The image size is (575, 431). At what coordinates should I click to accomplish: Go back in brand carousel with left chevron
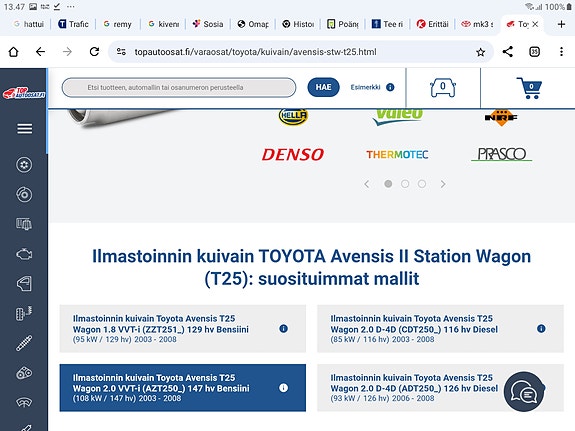[x=367, y=184]
